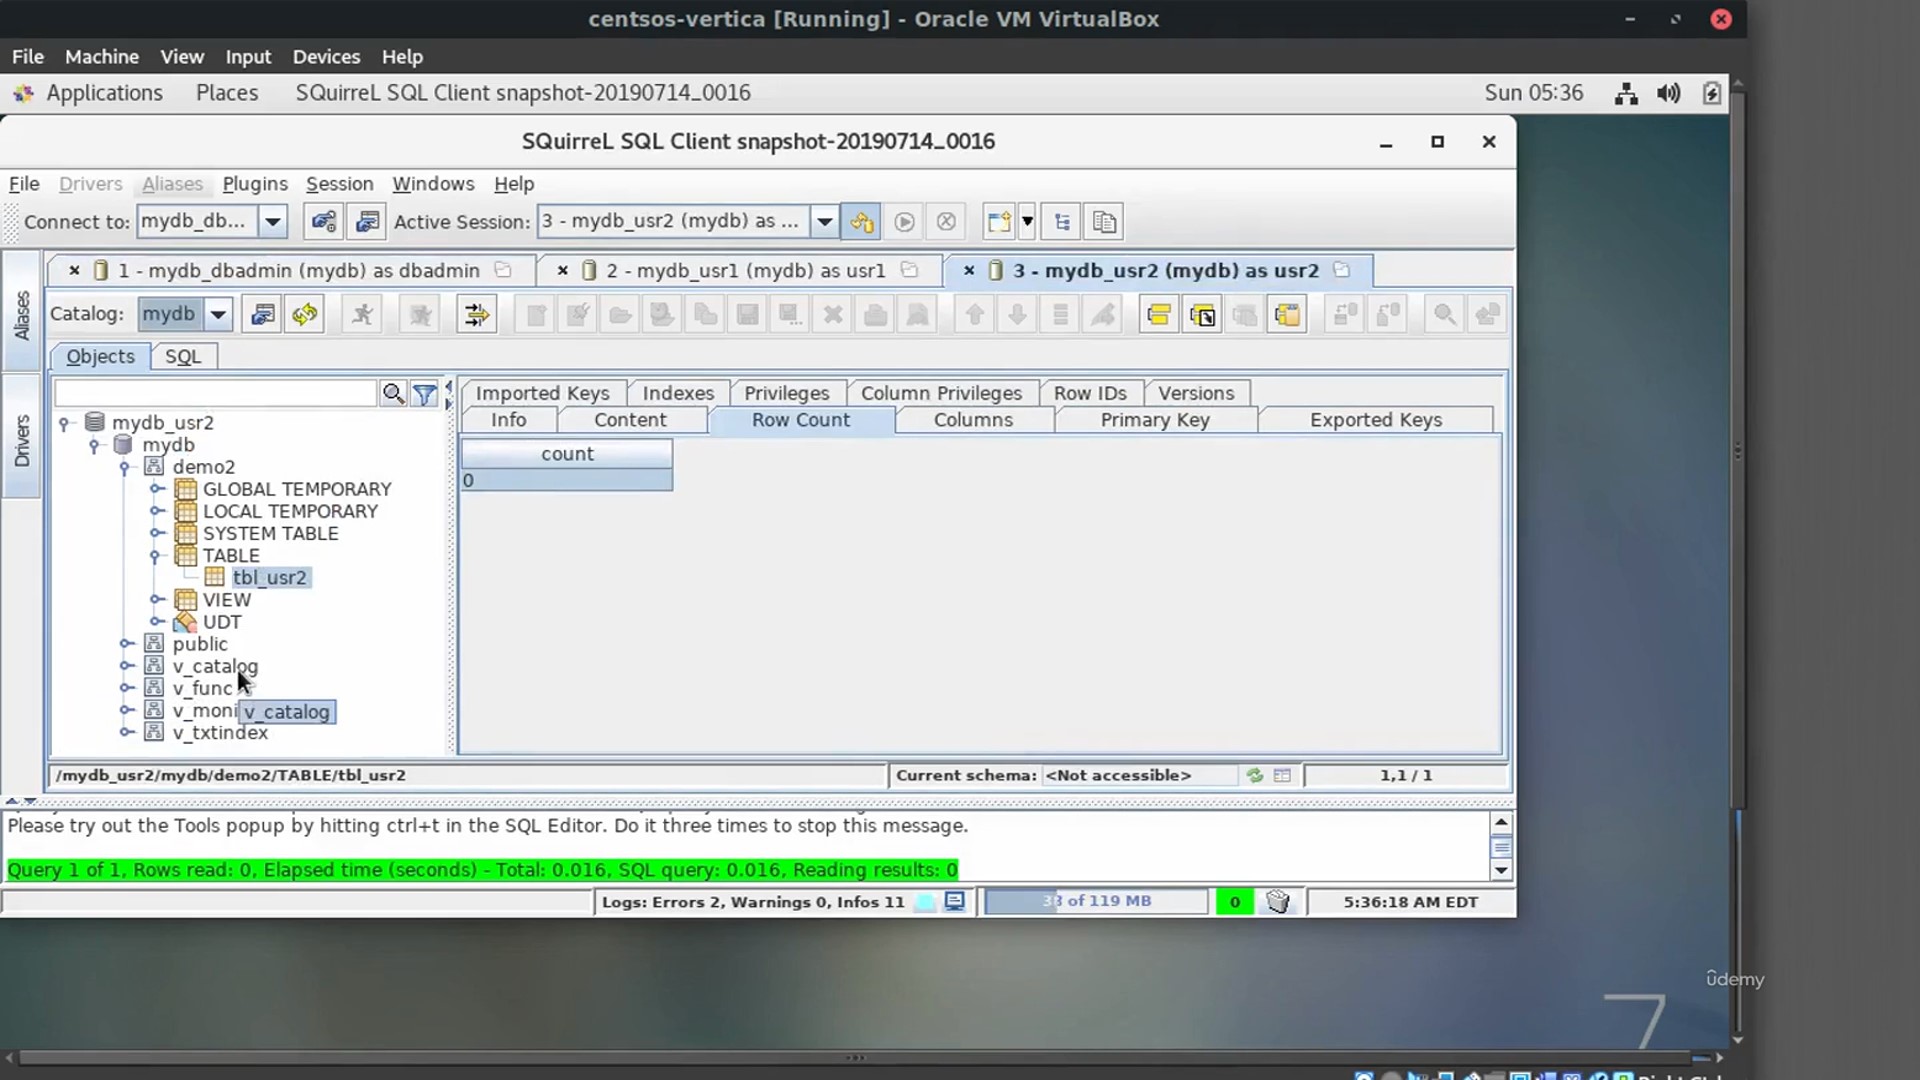
Task: Close session tab 1 mydb_dbadmin
Action: pos(74,270)
